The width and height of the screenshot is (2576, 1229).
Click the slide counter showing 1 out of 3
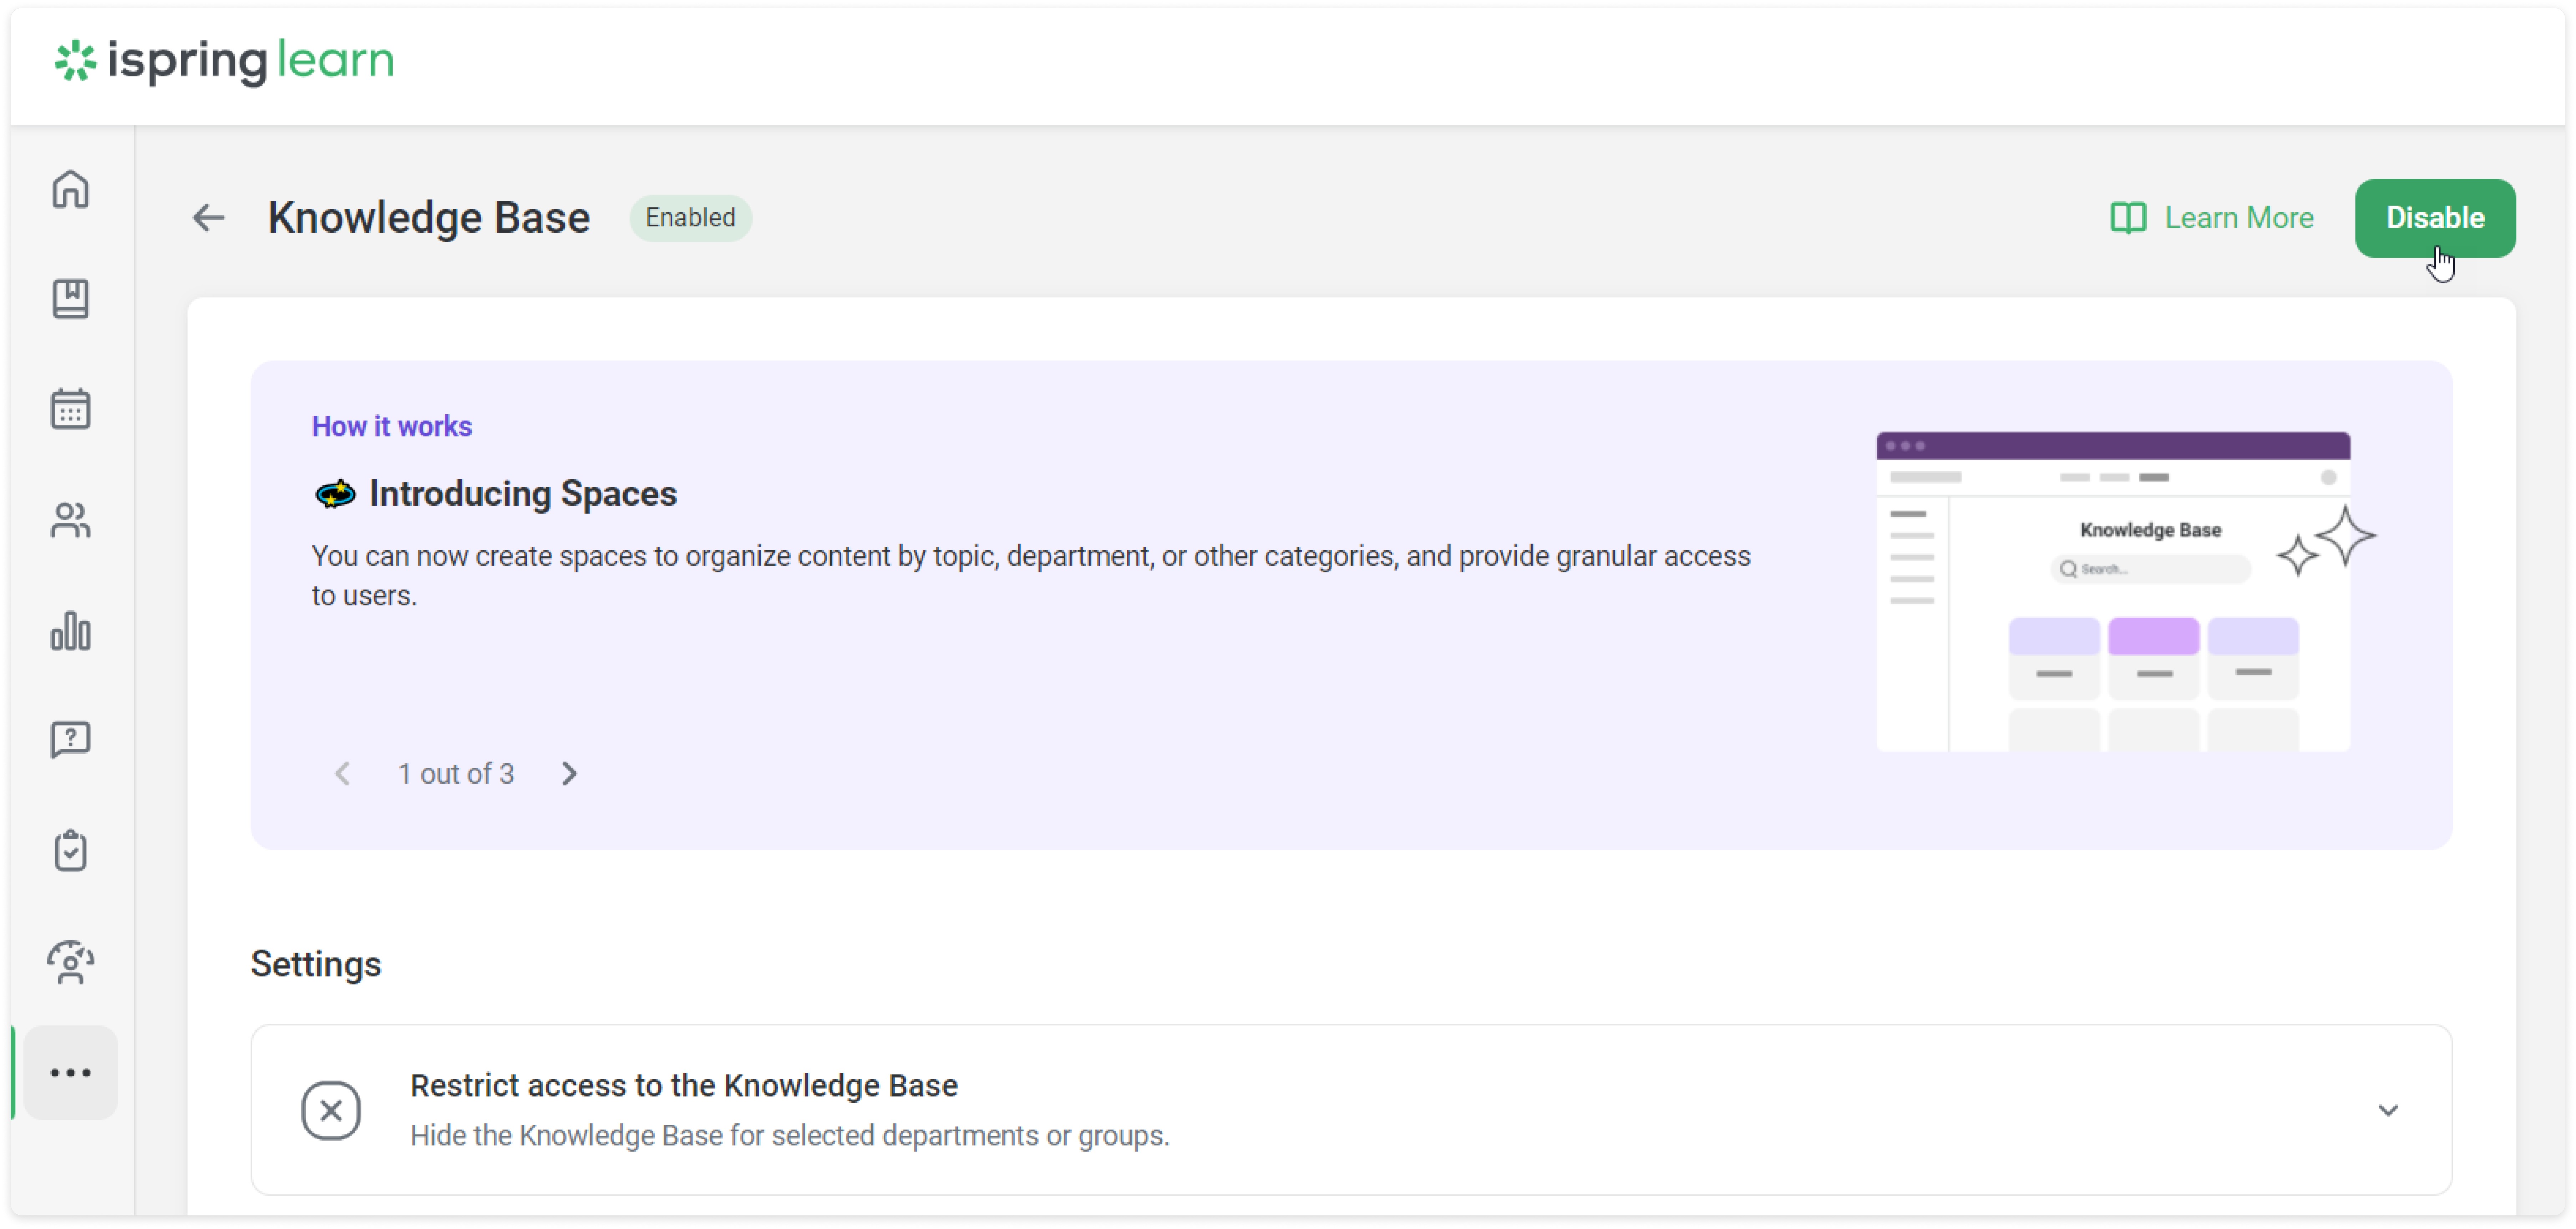coord(456,773)
